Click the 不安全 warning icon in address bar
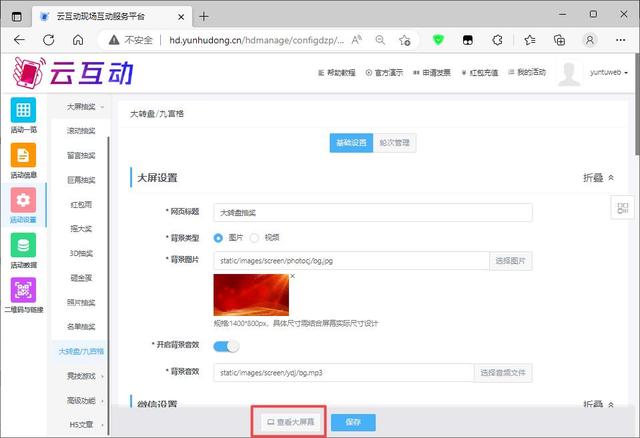The width and height of the screenshot is (640, 438). [114, 40]
